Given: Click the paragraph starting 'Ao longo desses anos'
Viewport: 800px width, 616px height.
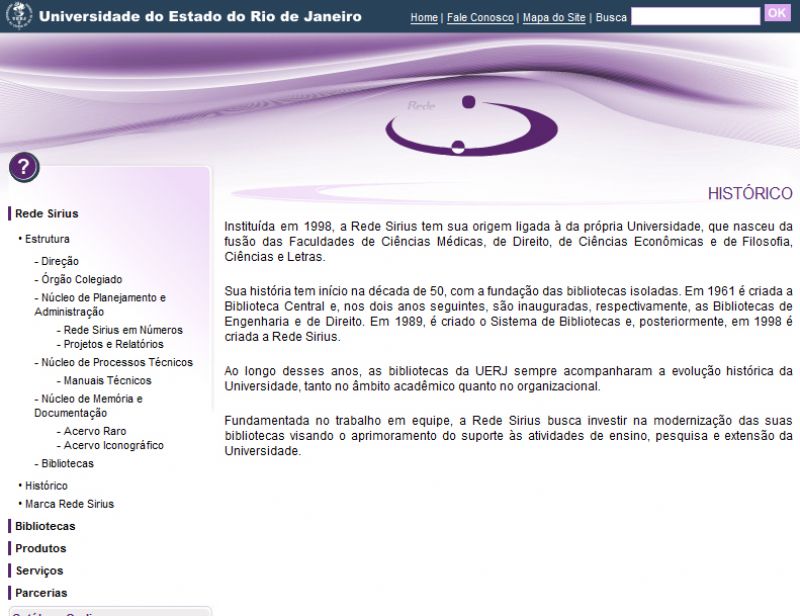Looking at the screenshot, I should [508, 379].
